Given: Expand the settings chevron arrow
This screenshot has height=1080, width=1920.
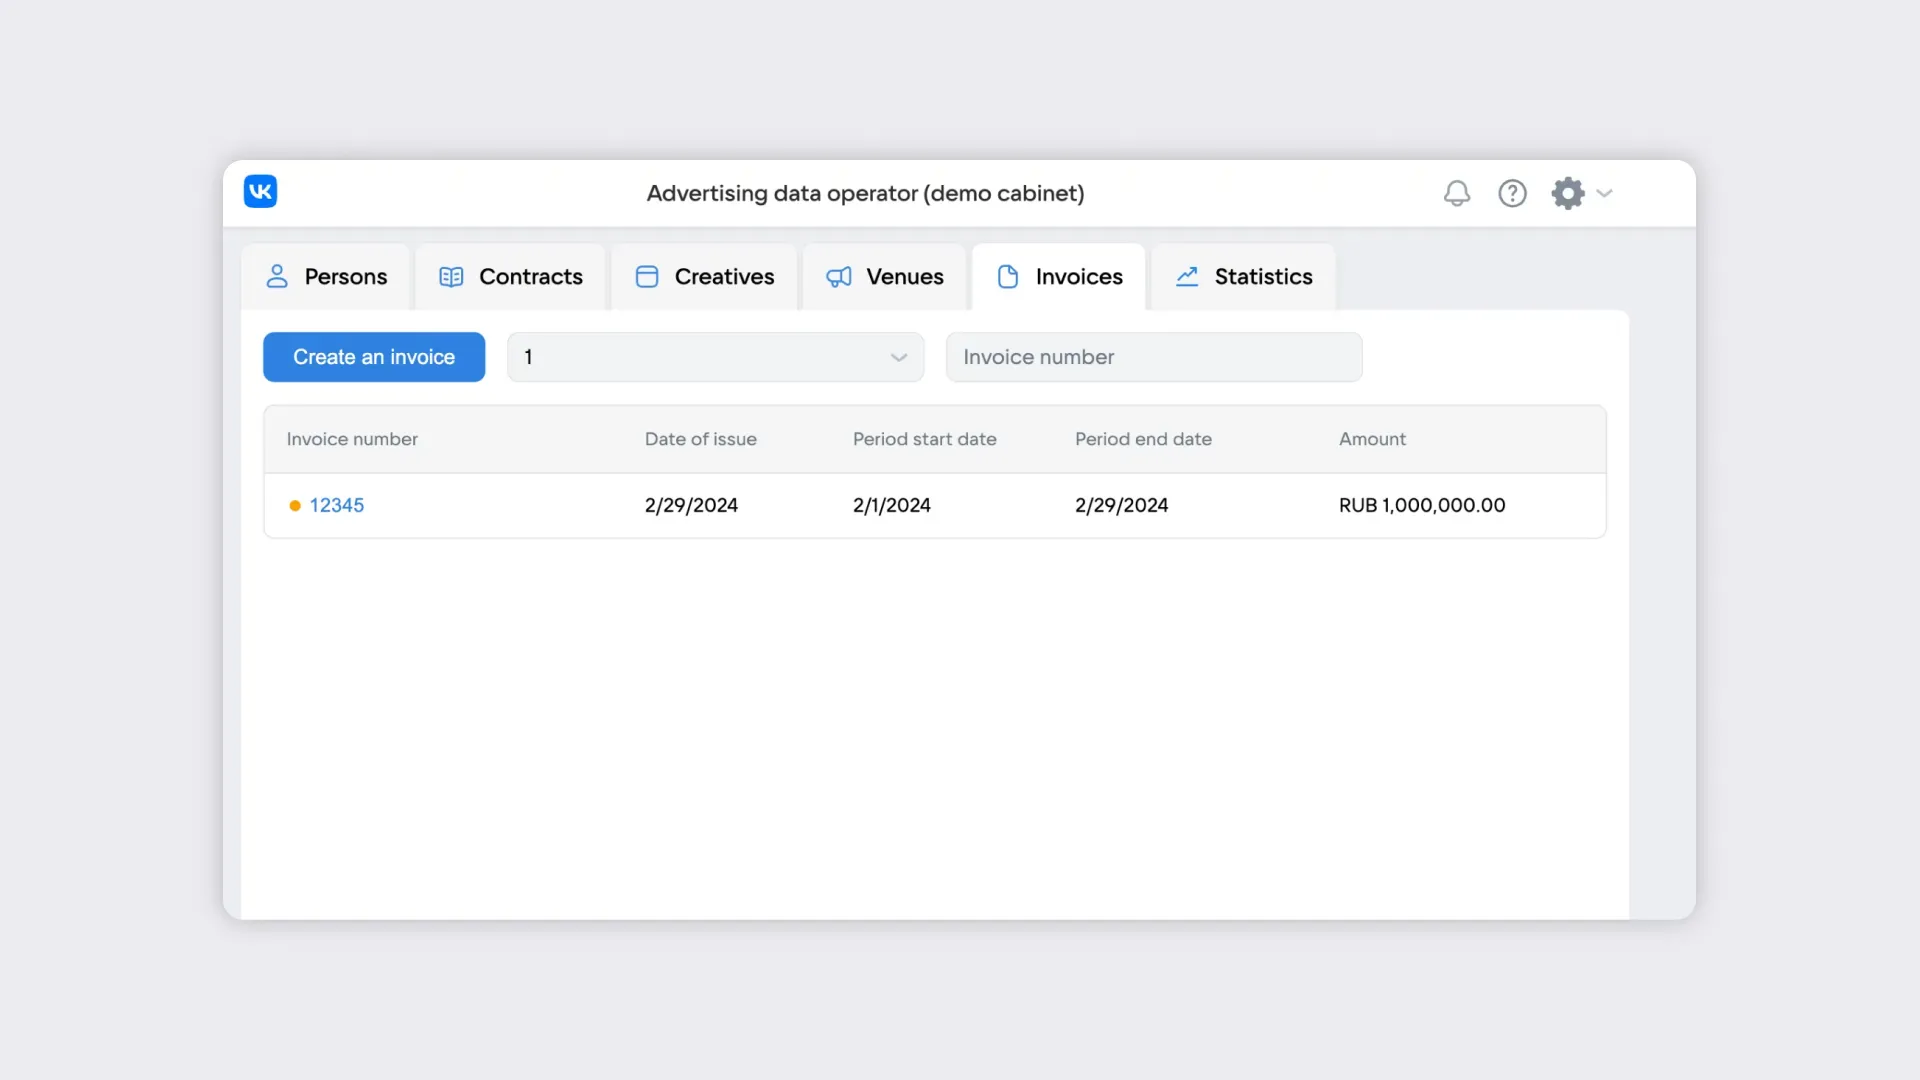Looking at the screenshot, I should tap(1605, 193).
